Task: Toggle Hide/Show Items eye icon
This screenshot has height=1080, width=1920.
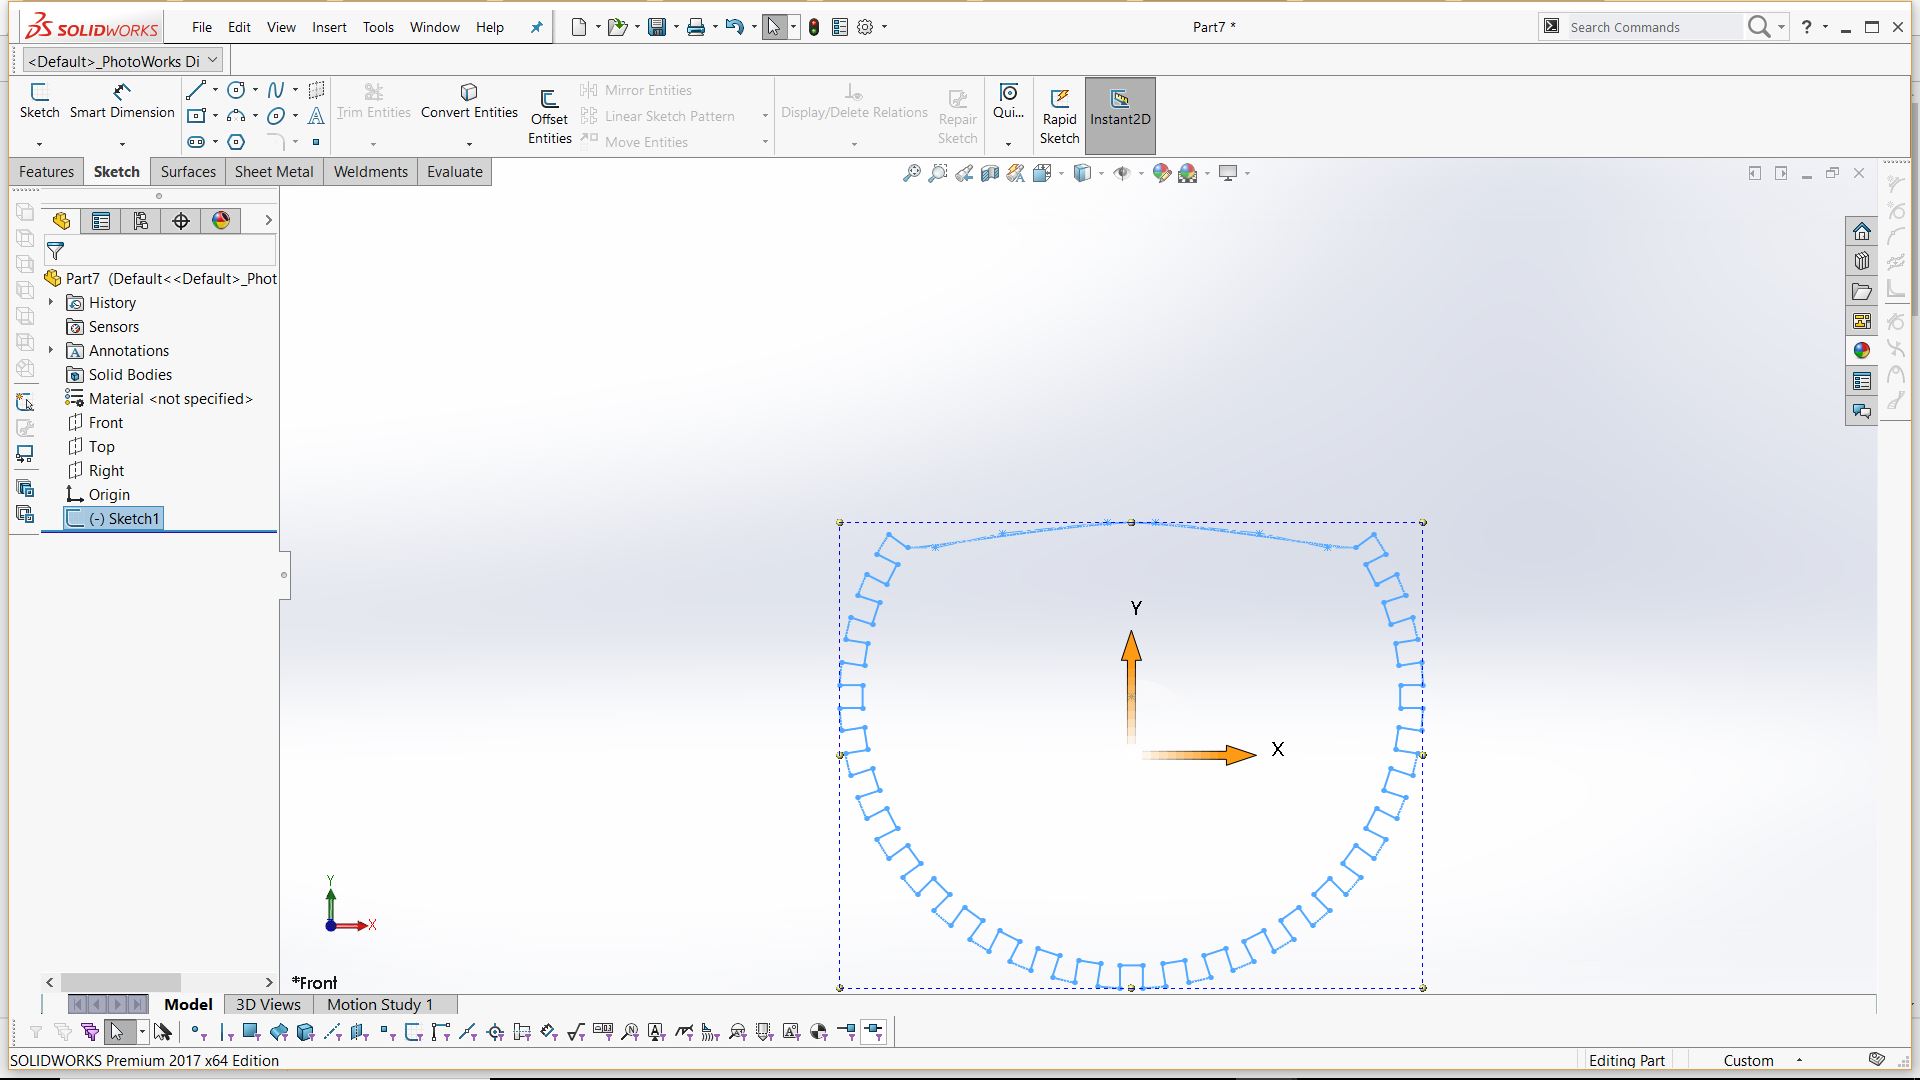Action: click(x=1122, y=173)
